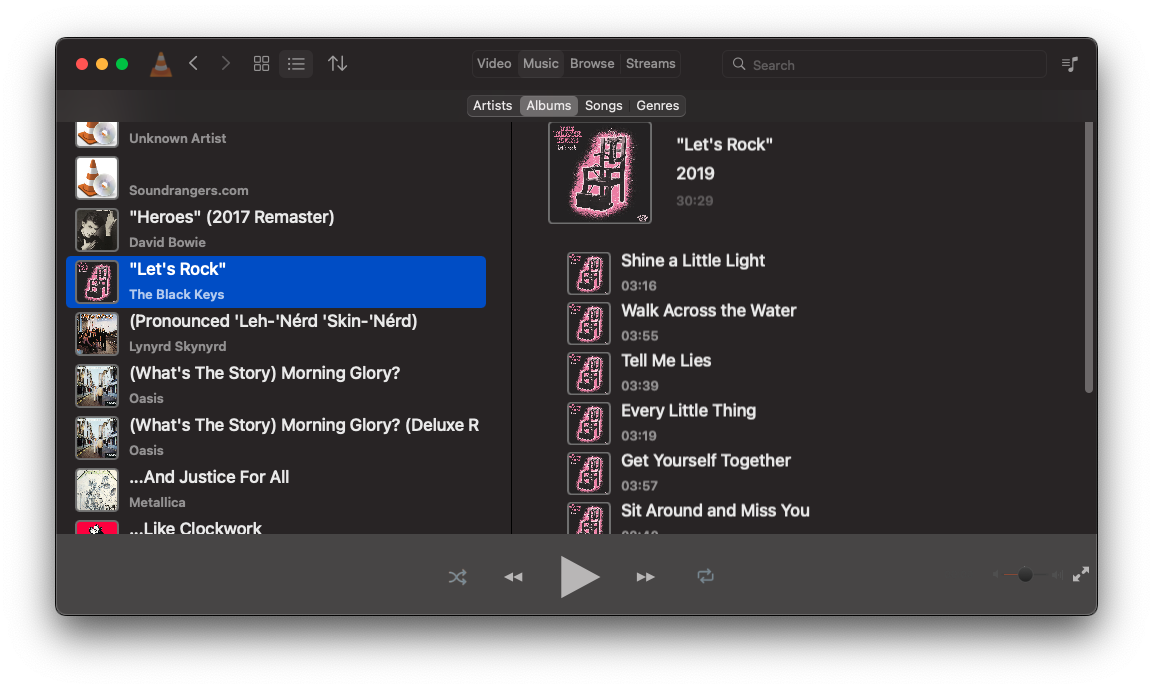Switch to grid view layout
The image size is (1153, 689).
coord(261,64)
